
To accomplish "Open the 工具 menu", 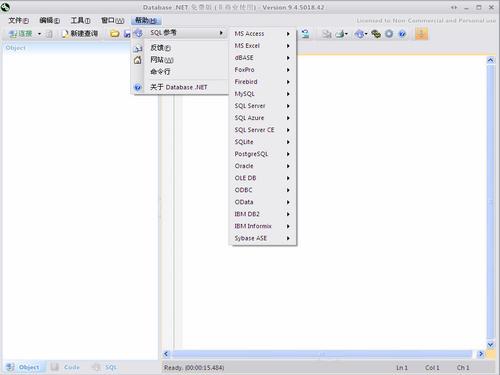I will point(80,21).
